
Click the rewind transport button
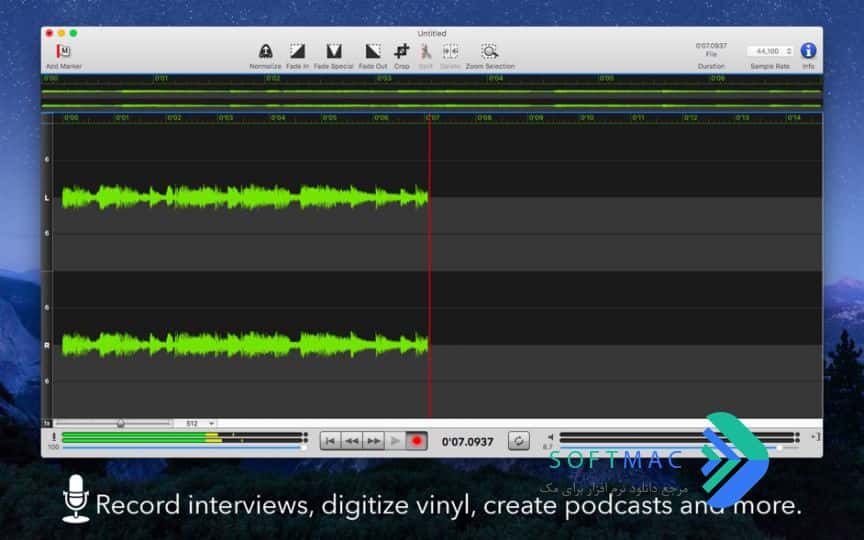pyautogui.click(x=352, y=441)
